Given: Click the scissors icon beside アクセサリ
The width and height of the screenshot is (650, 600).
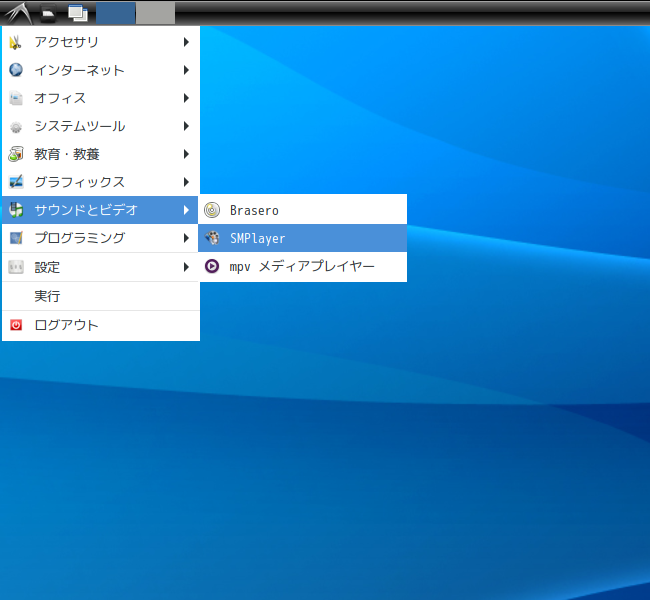Looking at the screenshot, I should (16, 42).
